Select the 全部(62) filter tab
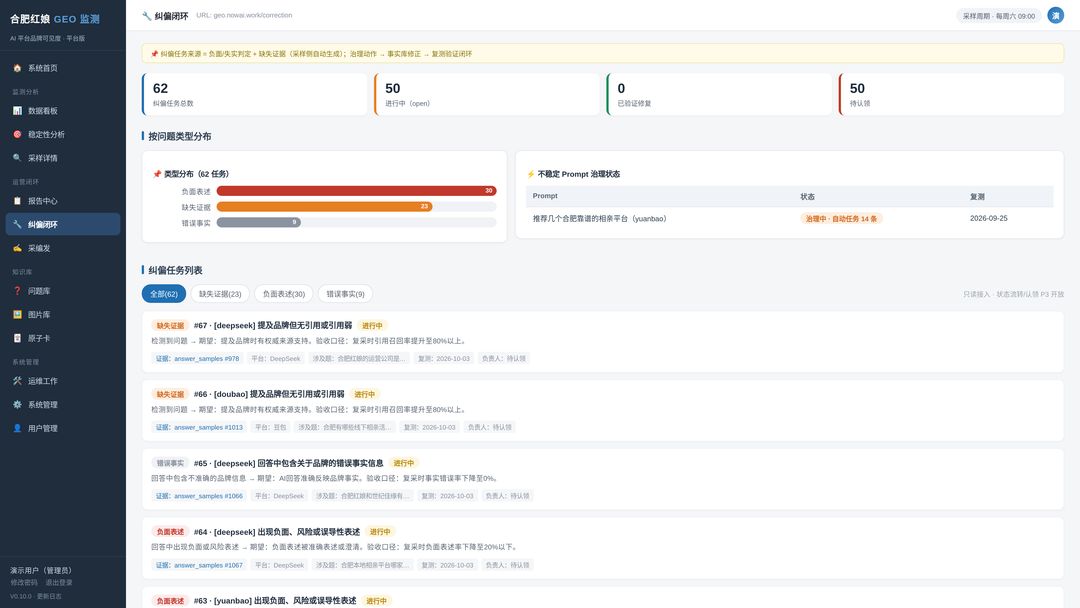 (164, 294)
